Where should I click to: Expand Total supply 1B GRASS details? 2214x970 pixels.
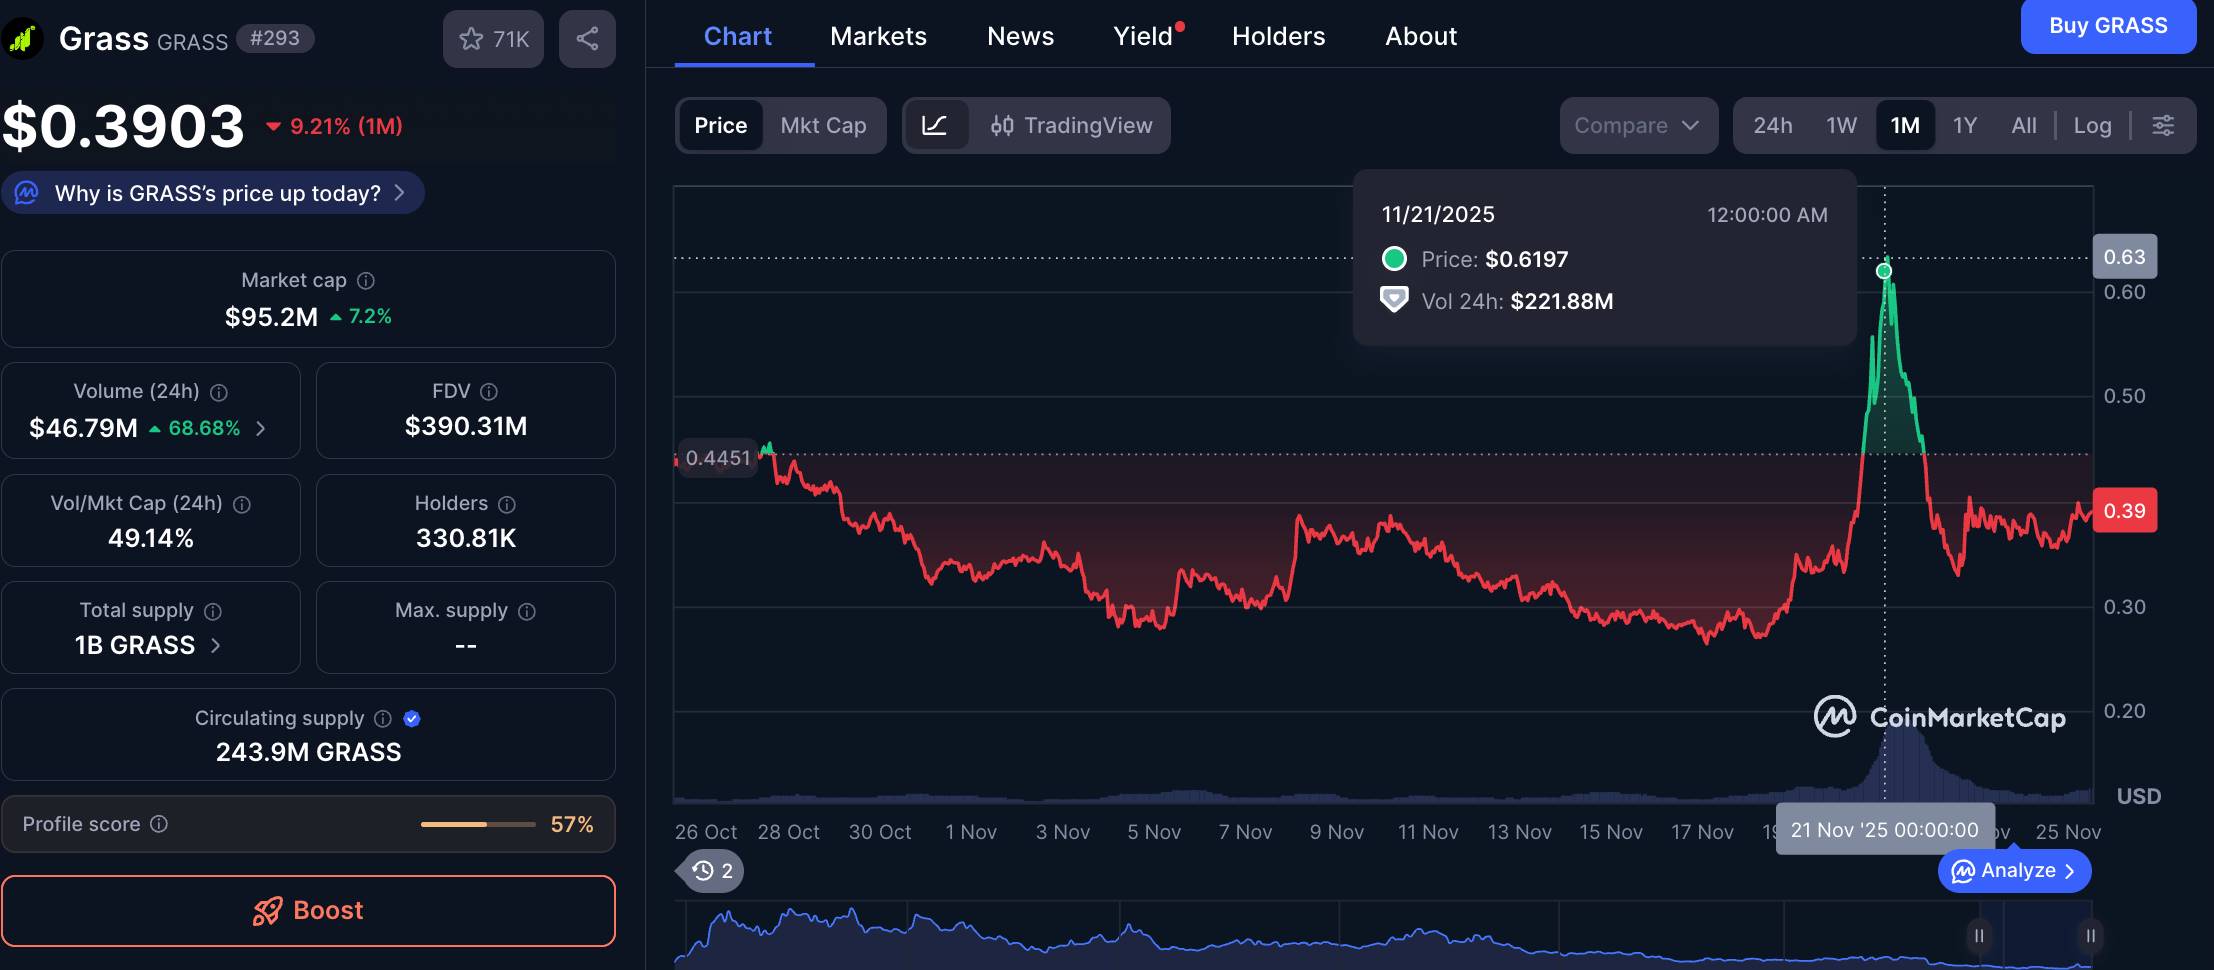point(216,646)
